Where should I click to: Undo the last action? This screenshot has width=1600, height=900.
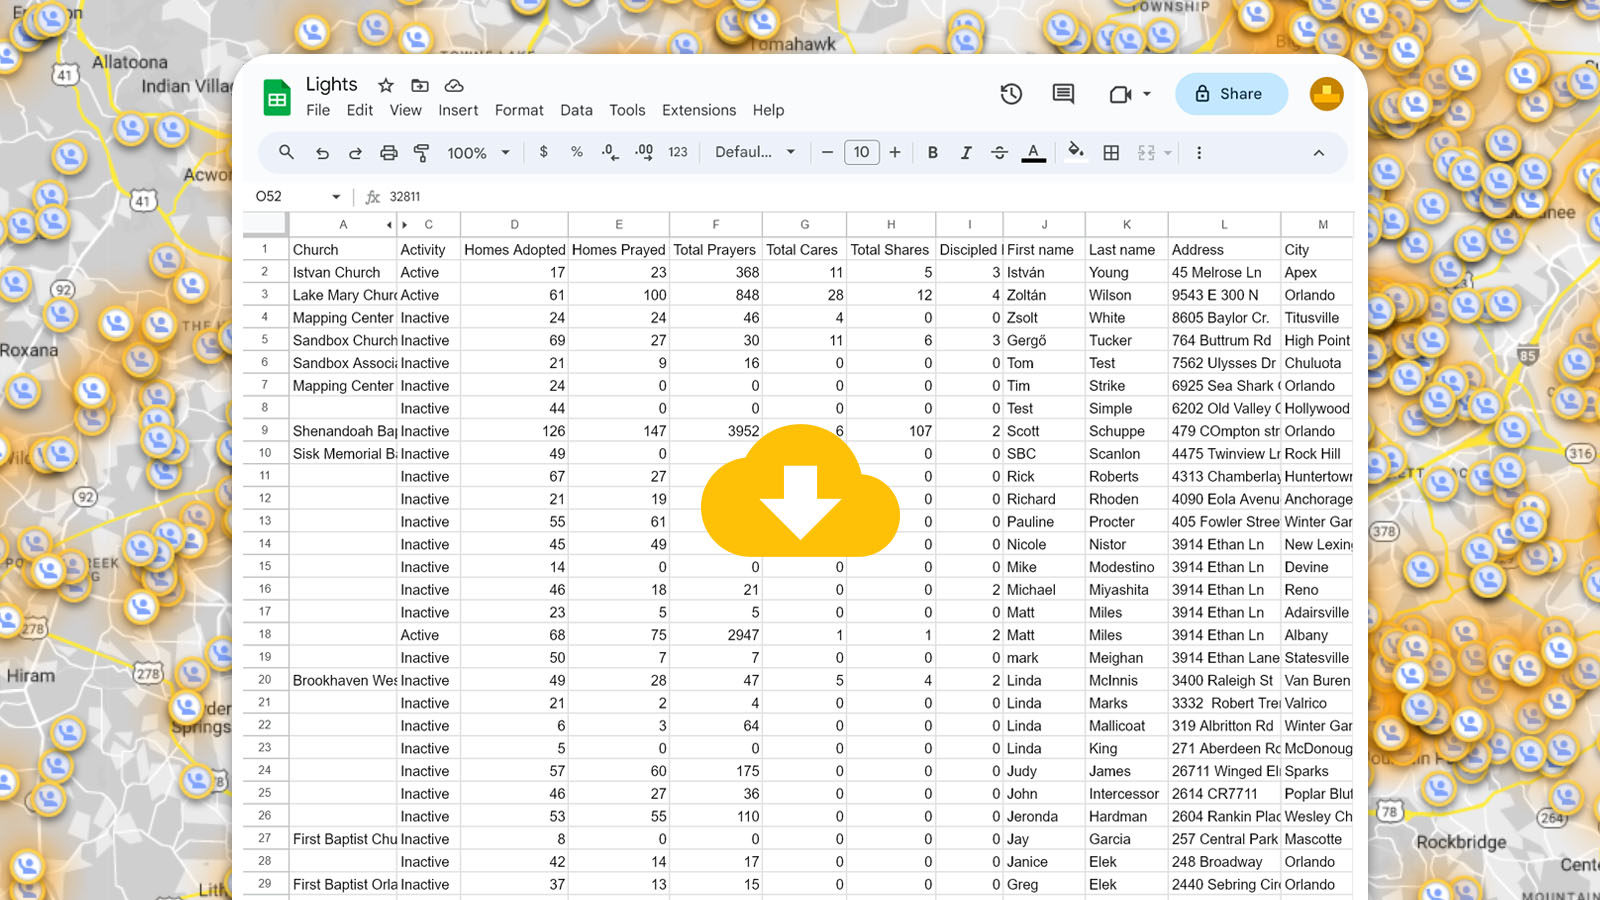[x=322, y=153]
